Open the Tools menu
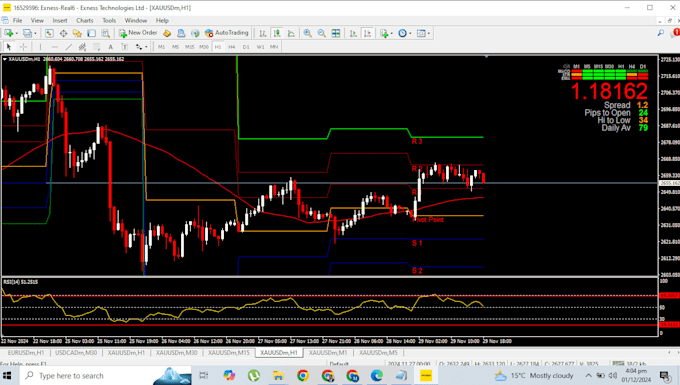 (x=109, y=20)
